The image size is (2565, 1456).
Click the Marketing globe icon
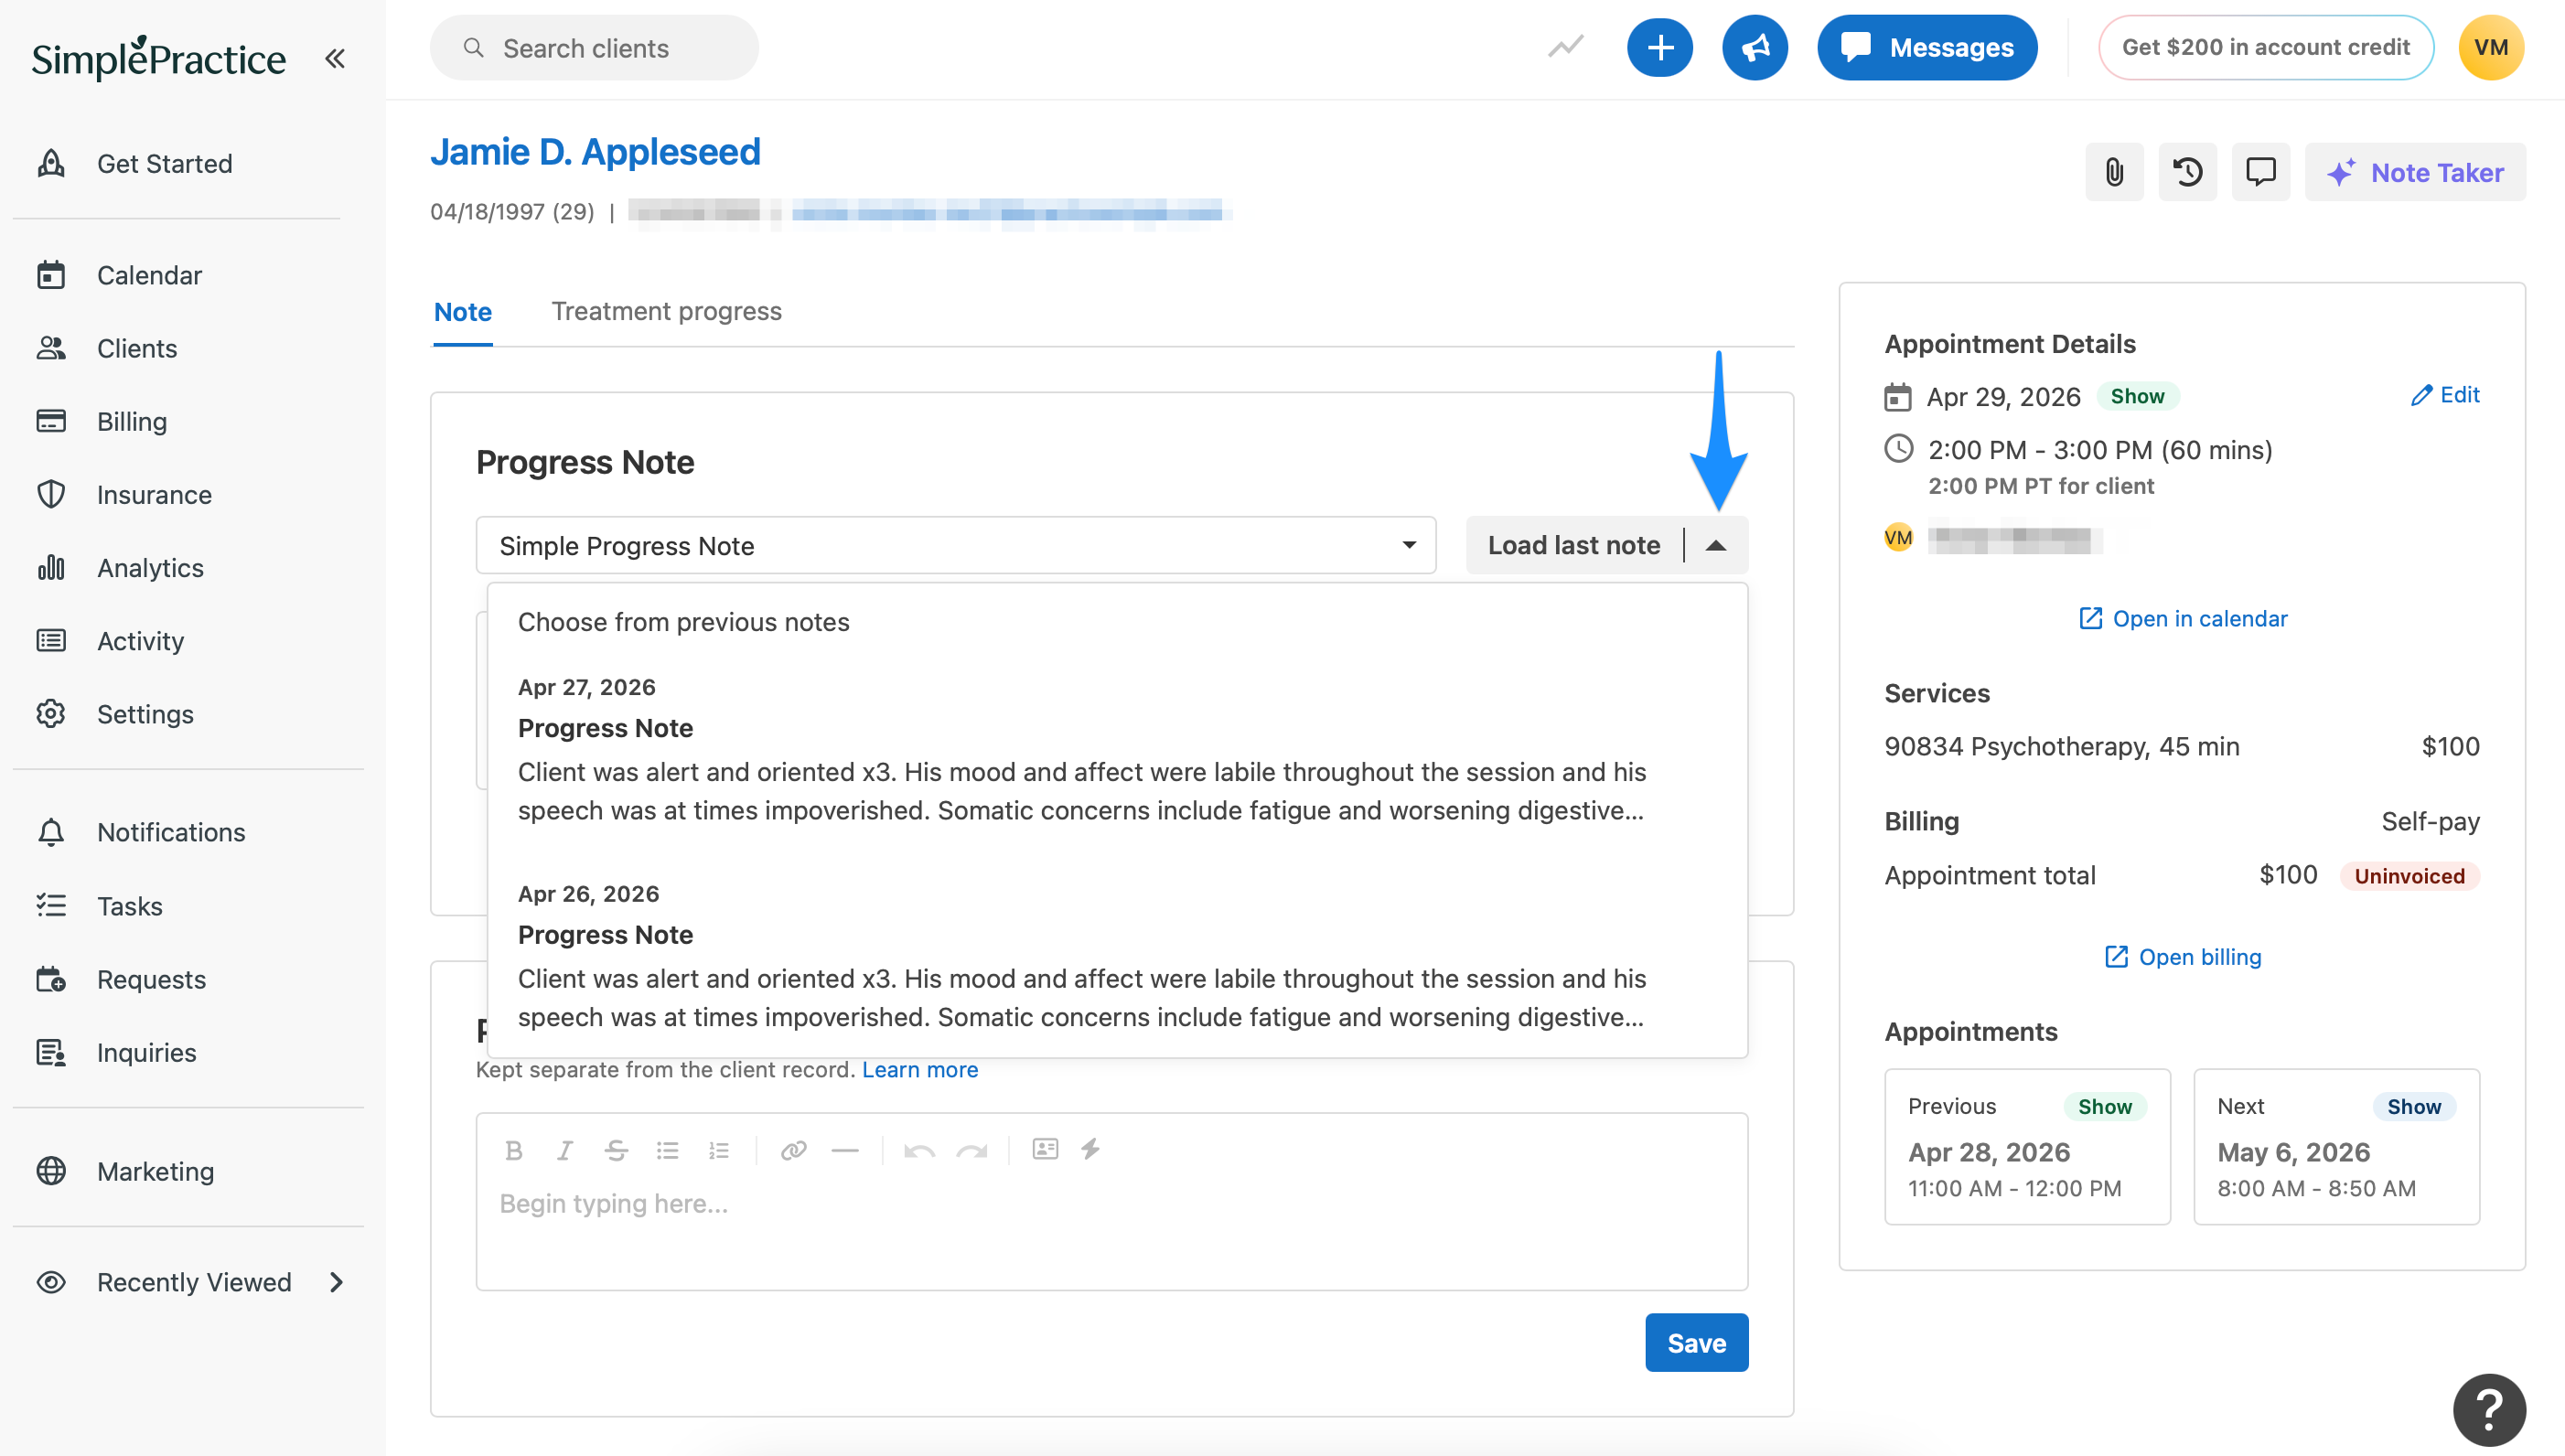tap(51, 1170)
